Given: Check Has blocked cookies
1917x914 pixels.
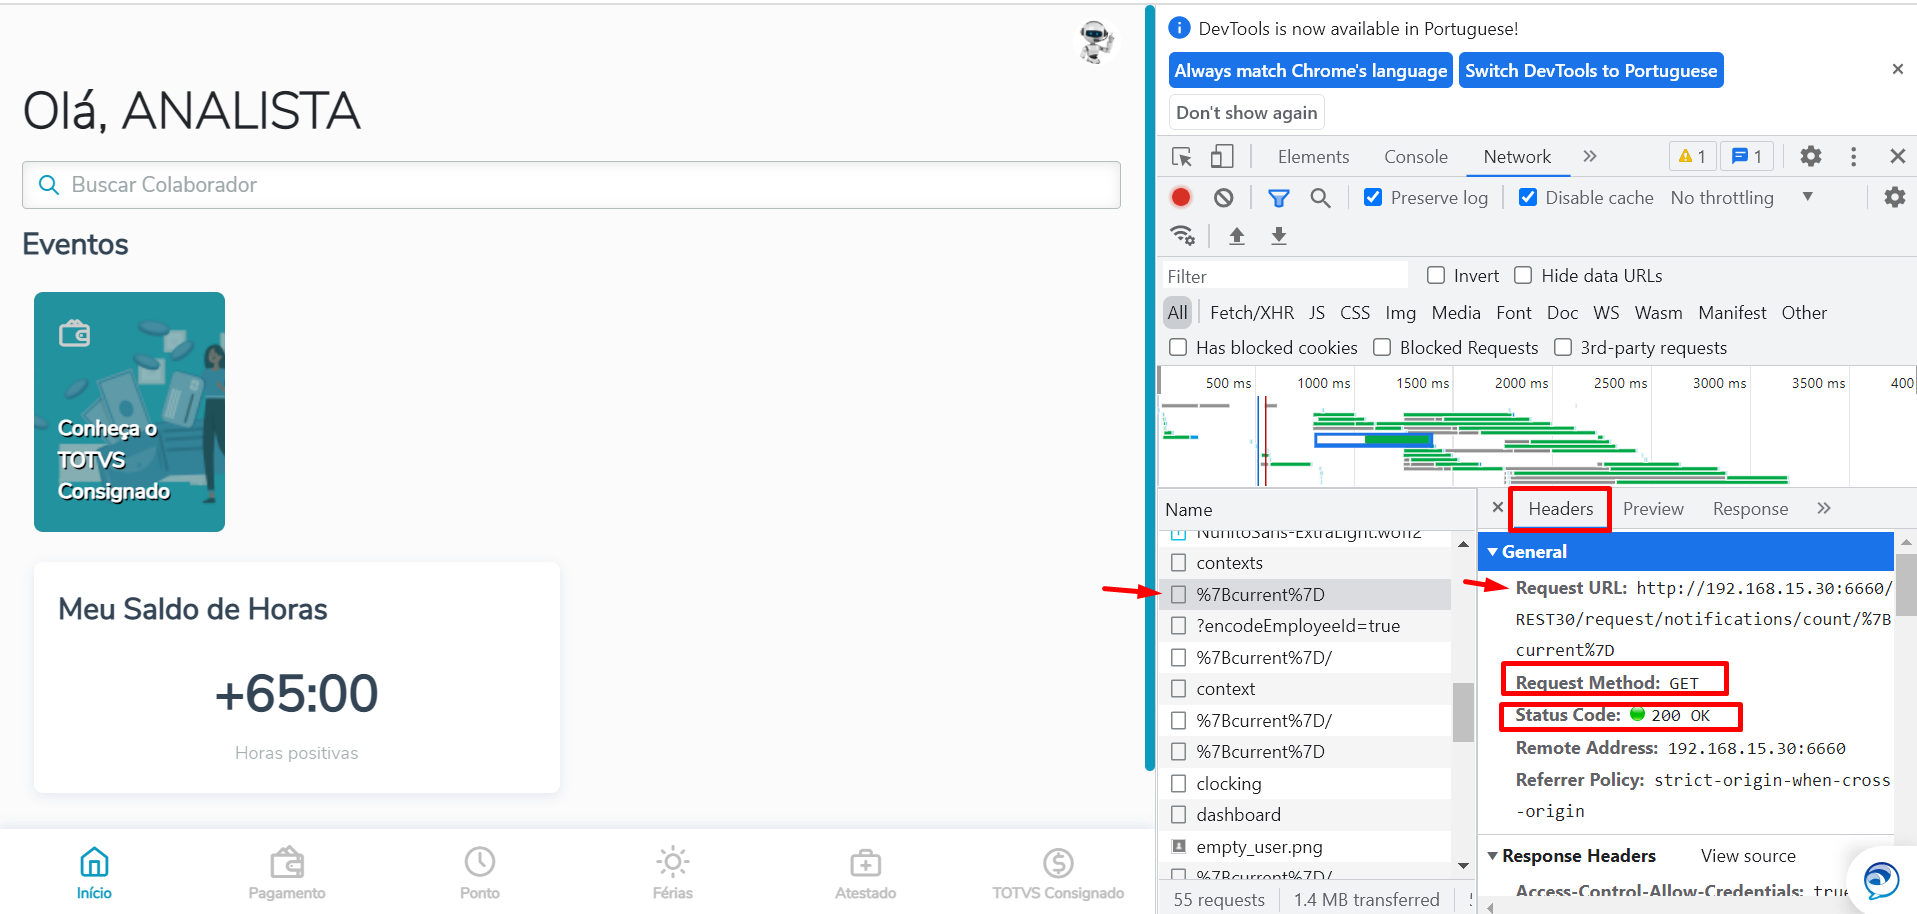Looking at the screenshot, I should (1178, 347).
